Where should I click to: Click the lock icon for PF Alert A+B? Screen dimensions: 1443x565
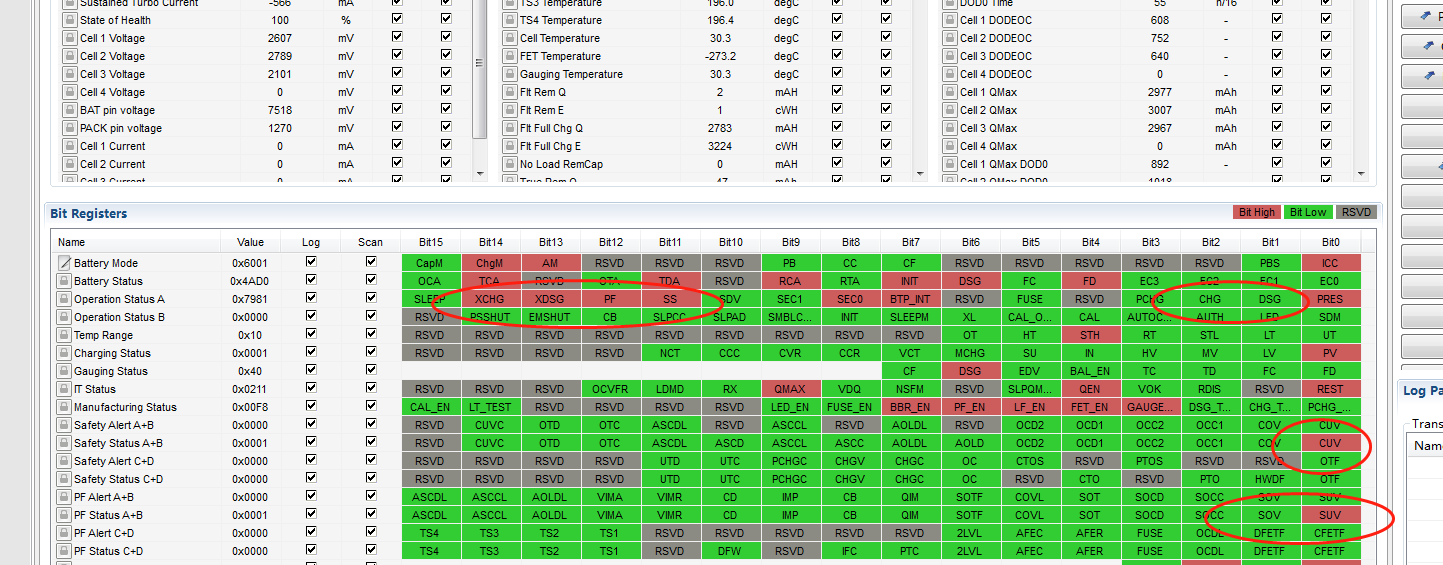click(65, 497)
